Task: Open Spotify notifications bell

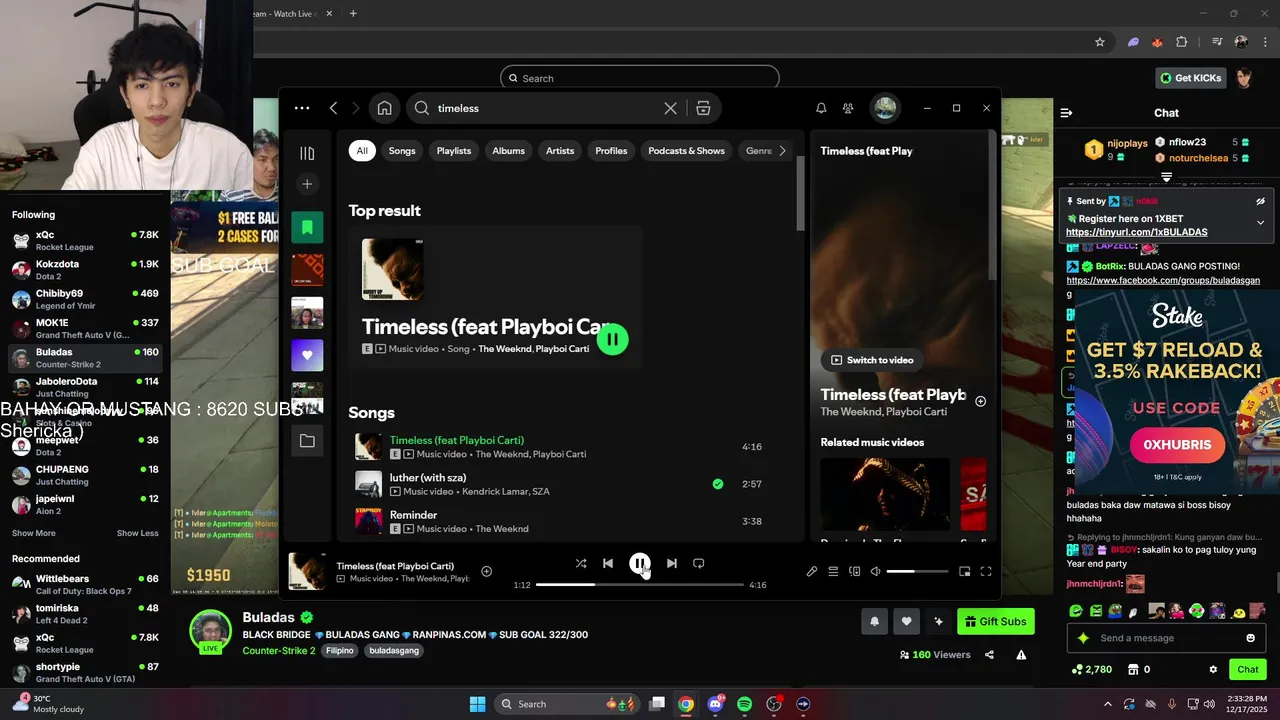Action: tap(821, 108)
